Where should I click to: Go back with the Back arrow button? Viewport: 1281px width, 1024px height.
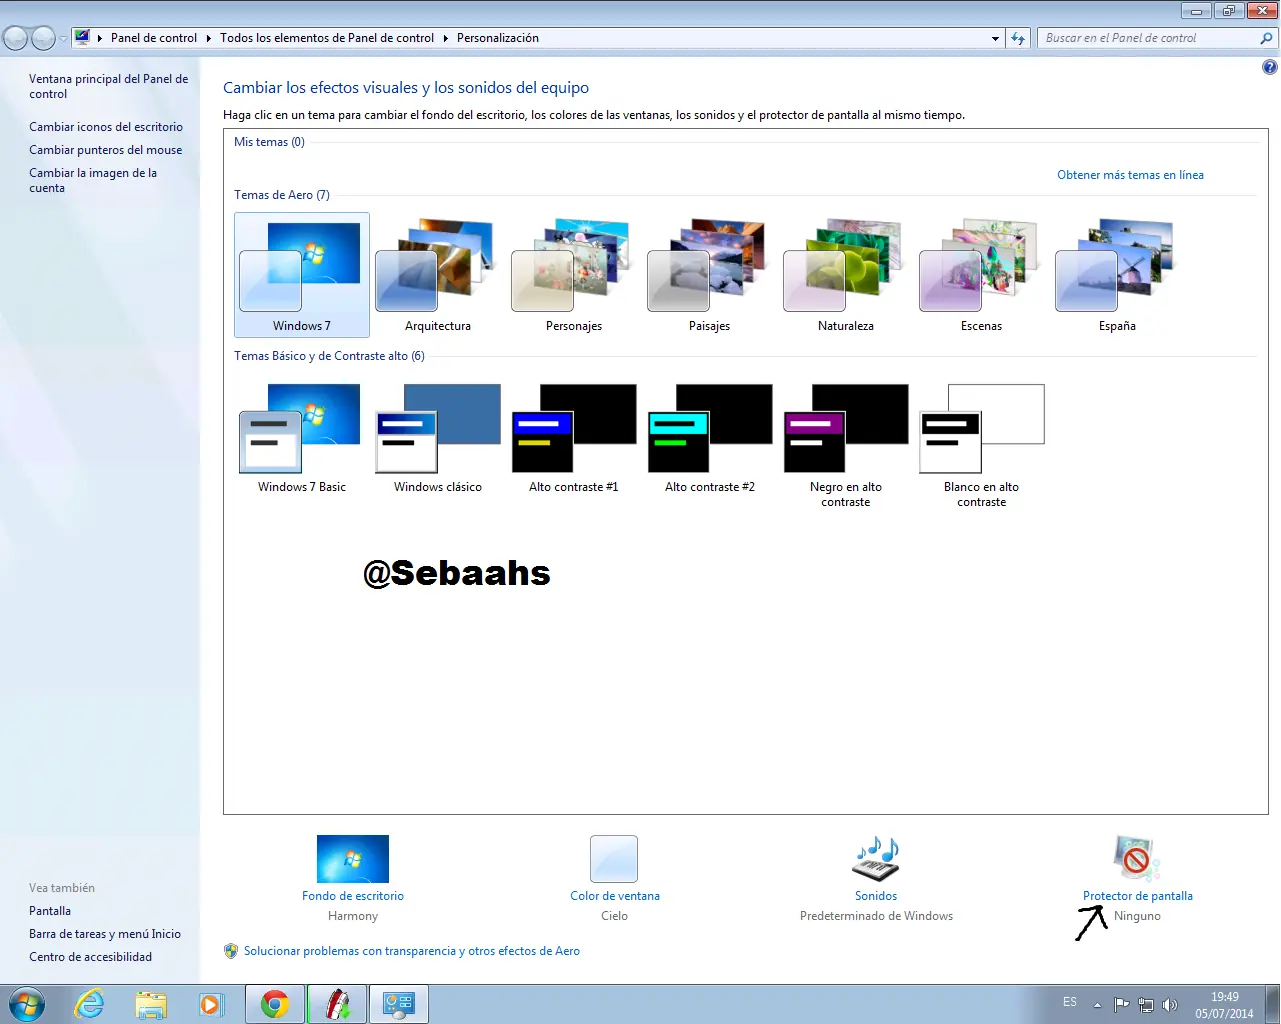15,38
